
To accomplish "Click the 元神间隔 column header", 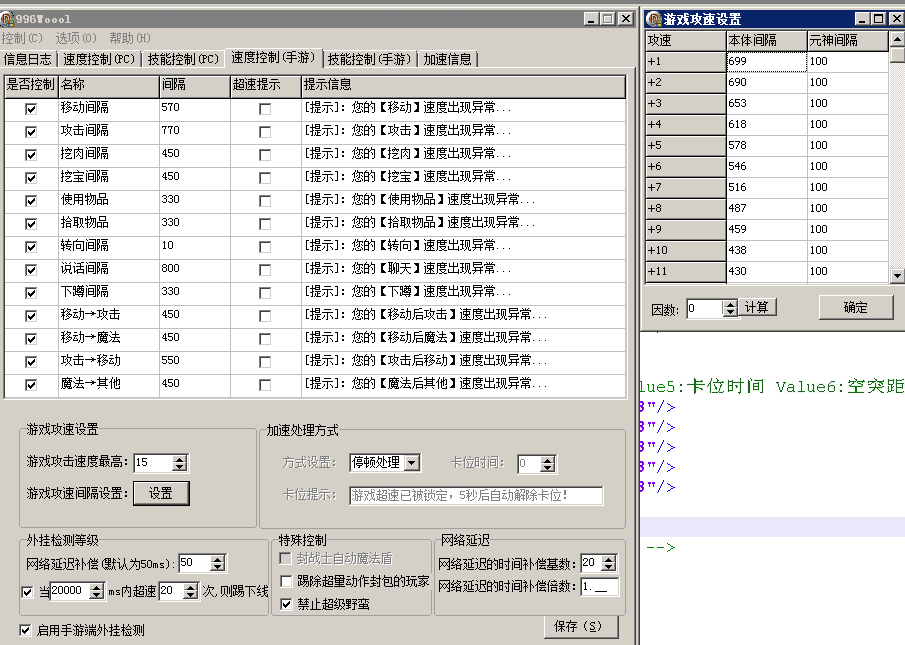I will (847, 40).
